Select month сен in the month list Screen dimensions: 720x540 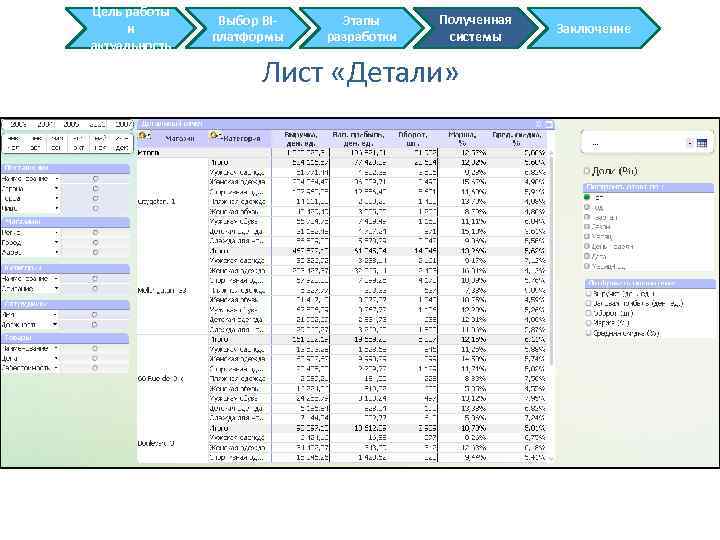click(x=57, y=147)
